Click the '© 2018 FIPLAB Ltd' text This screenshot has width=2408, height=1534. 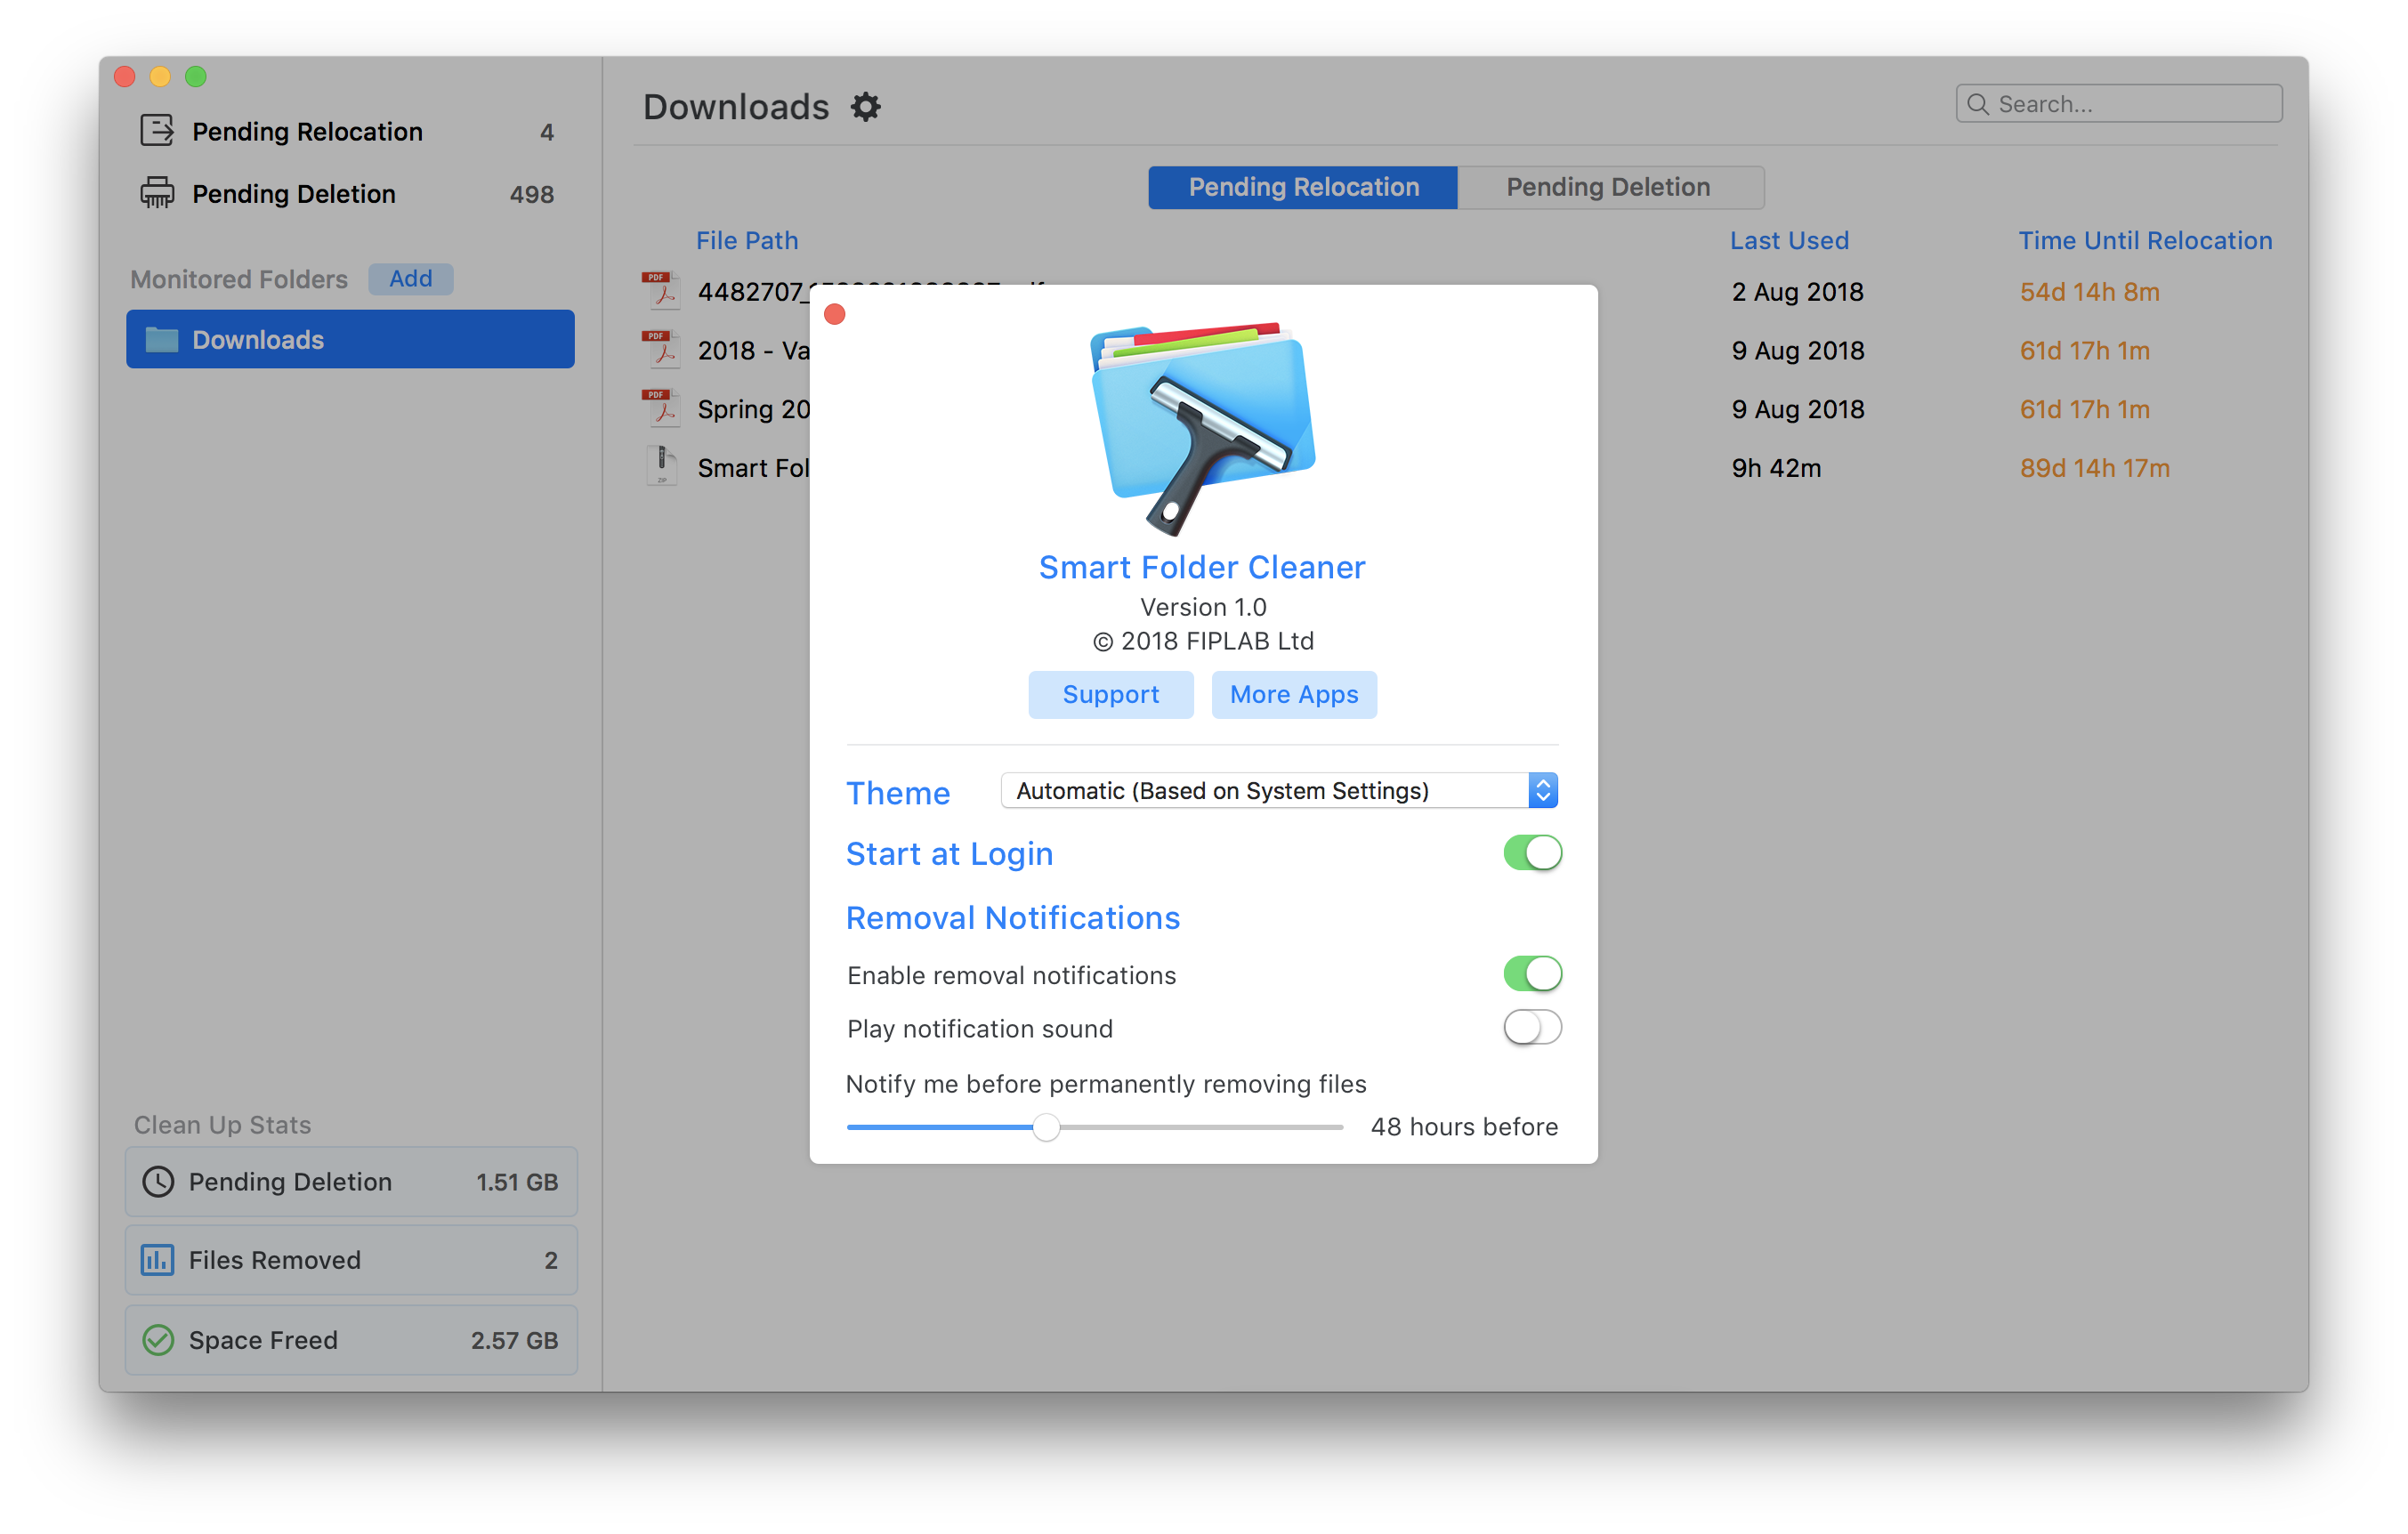pyautogui.click(x=1203, y=641)
